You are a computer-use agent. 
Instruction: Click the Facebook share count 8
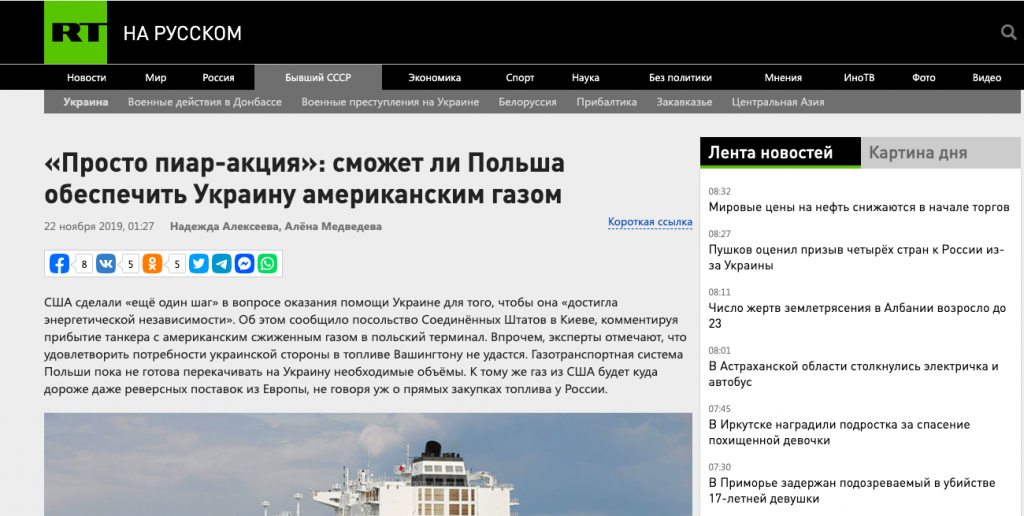[x=84, y=265]
